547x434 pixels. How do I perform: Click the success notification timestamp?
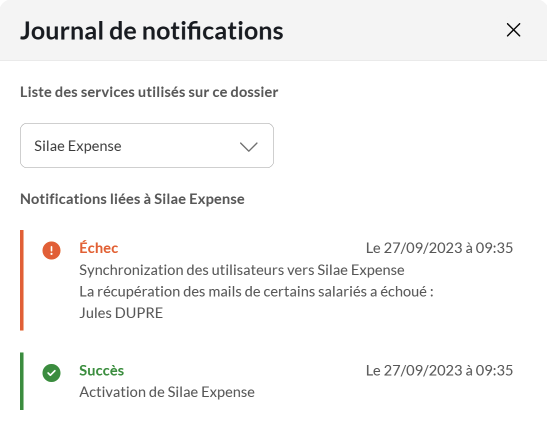[x=439, y=371]
